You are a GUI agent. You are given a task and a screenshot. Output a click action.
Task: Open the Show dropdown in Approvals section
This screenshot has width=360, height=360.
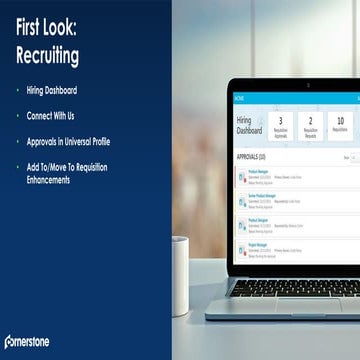click(355, 157)
